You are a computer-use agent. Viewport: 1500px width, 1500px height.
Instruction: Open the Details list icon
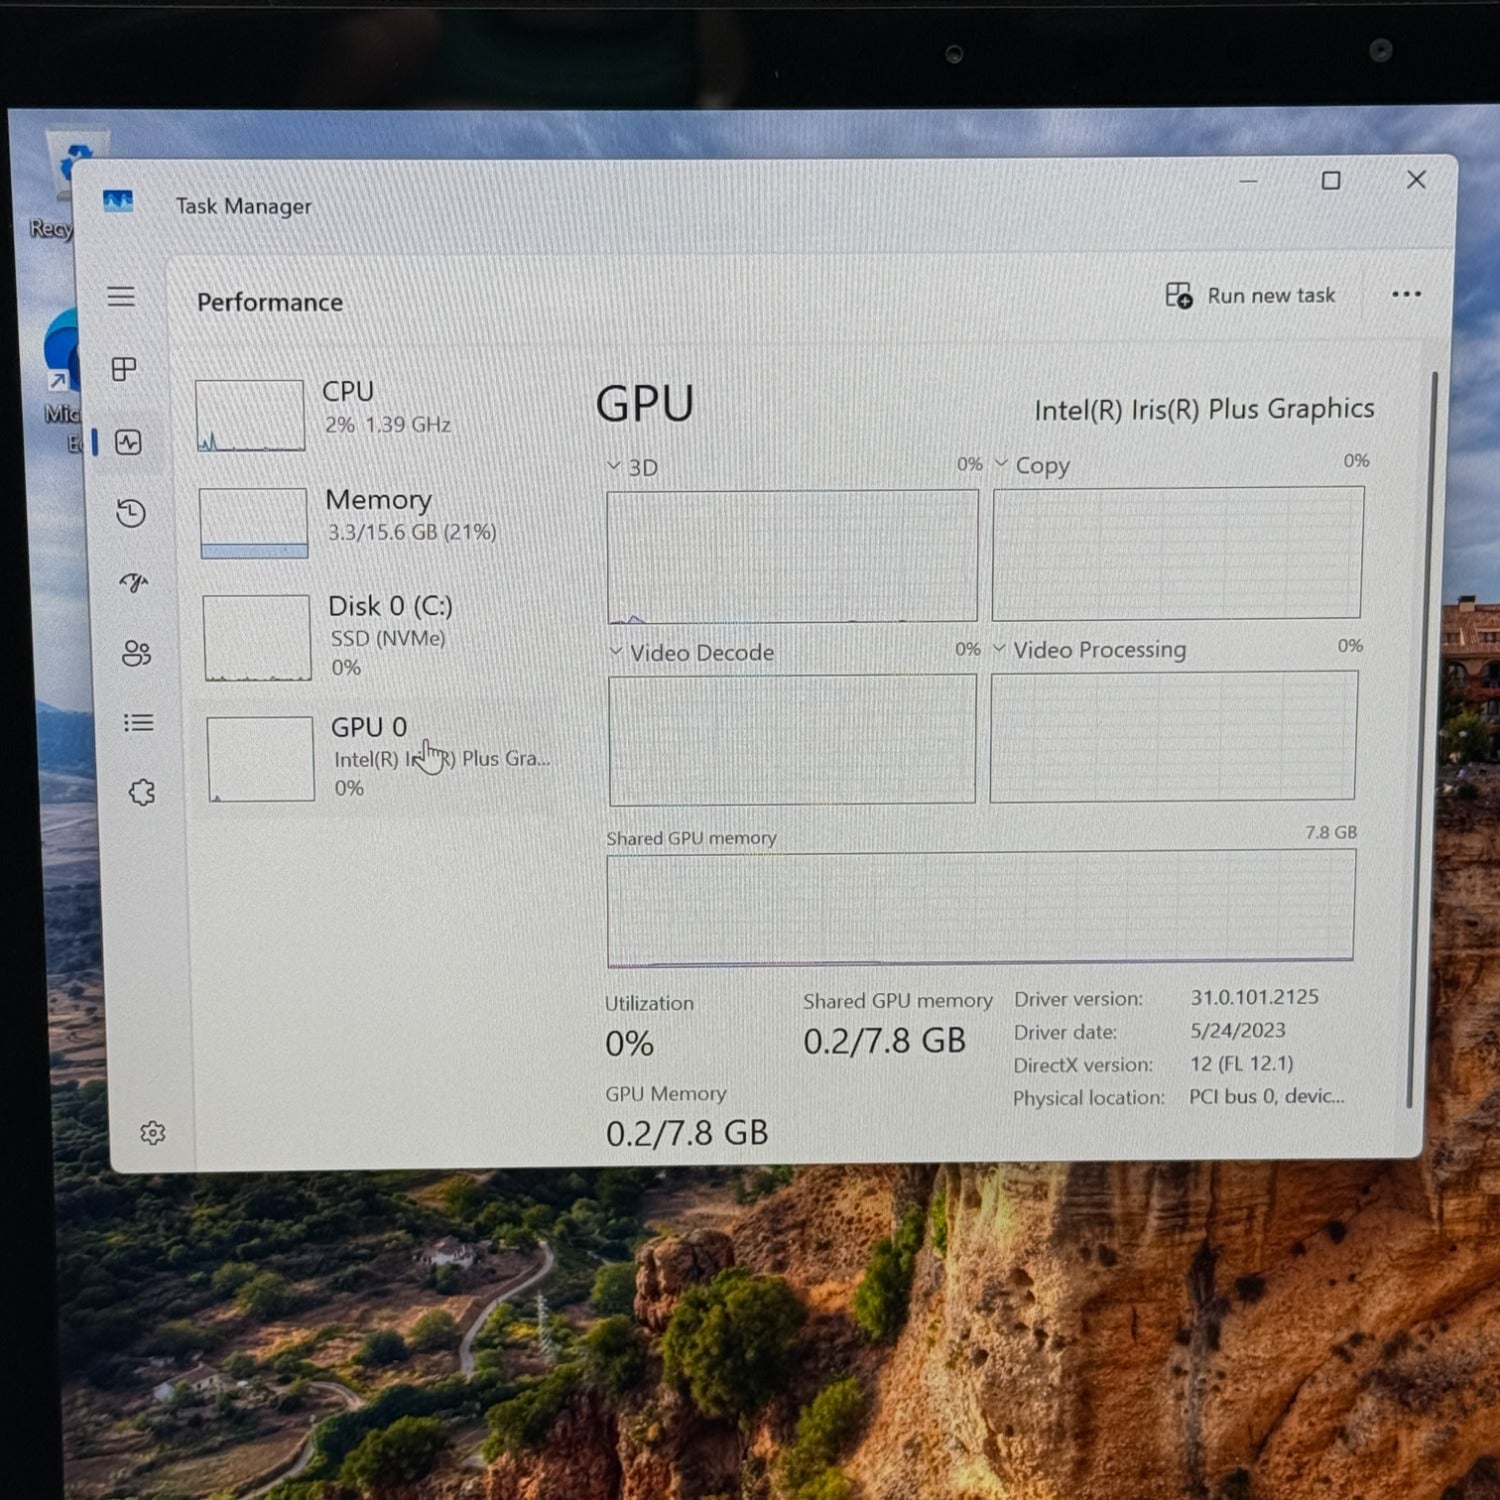pos(138,722)
